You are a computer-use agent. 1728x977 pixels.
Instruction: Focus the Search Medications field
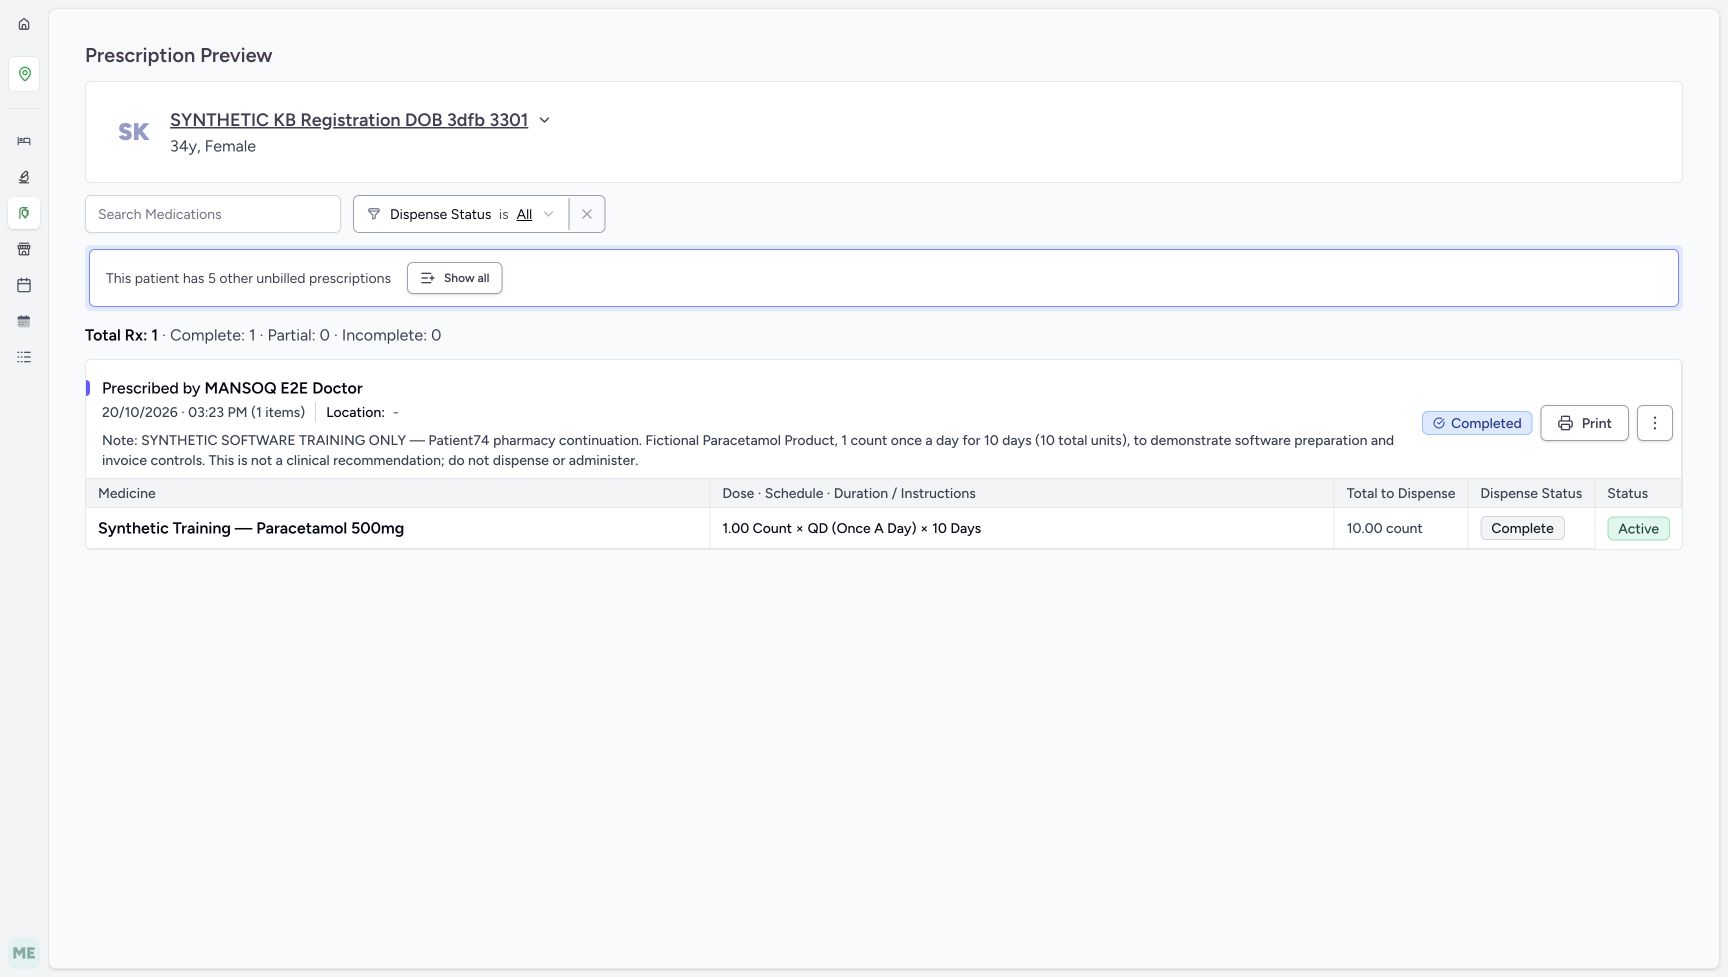pos(213,214)
